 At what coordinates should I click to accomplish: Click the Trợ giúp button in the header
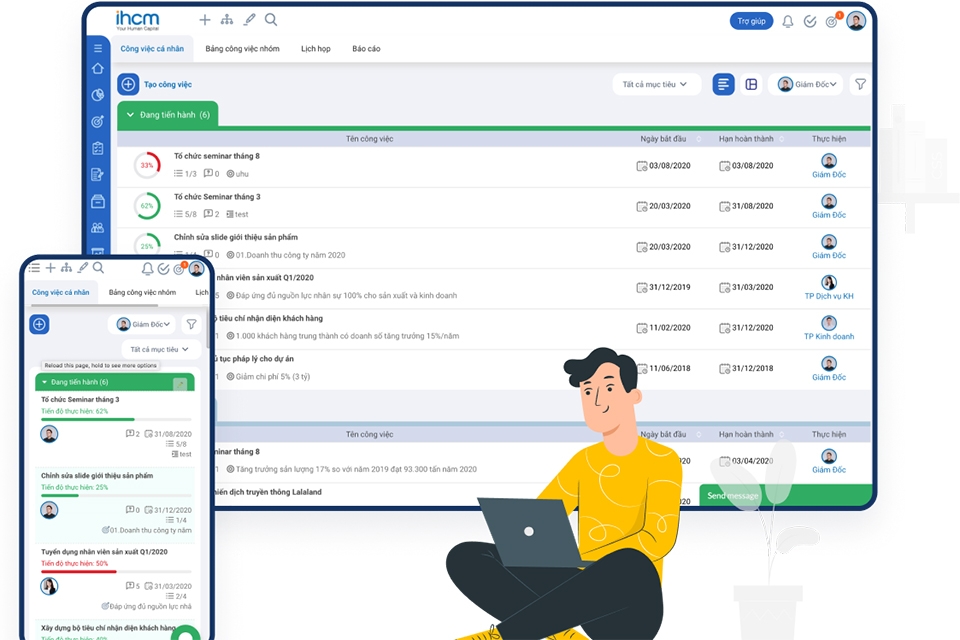752,20
